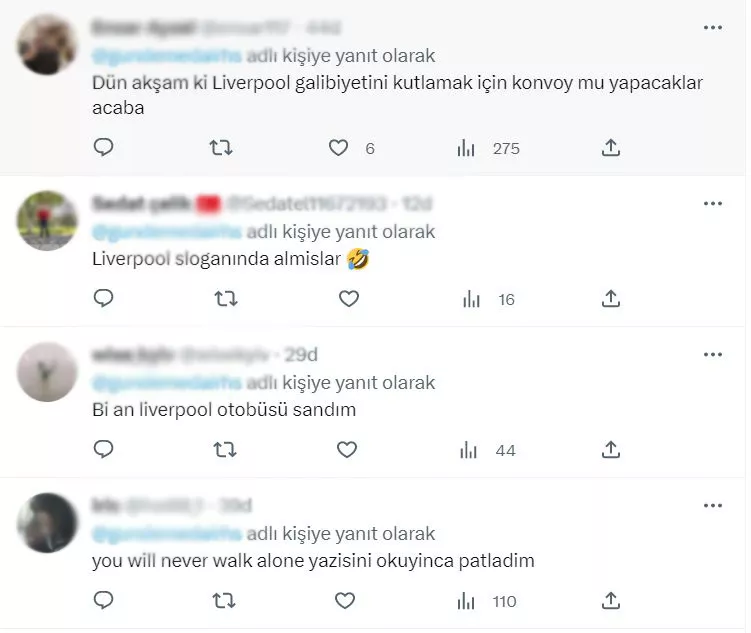Open more options on 'sloganında almislar' tweet
751x633 pixels.
[713, 203]
